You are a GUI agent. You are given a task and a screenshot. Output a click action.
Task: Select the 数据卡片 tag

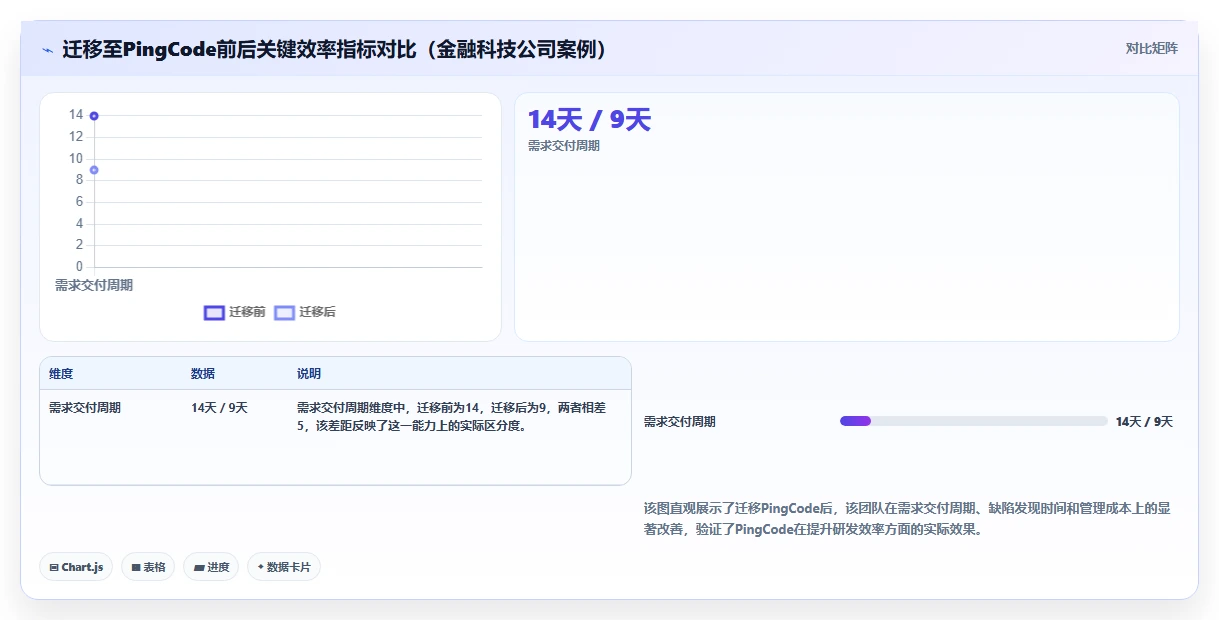(x=284, y=567)
